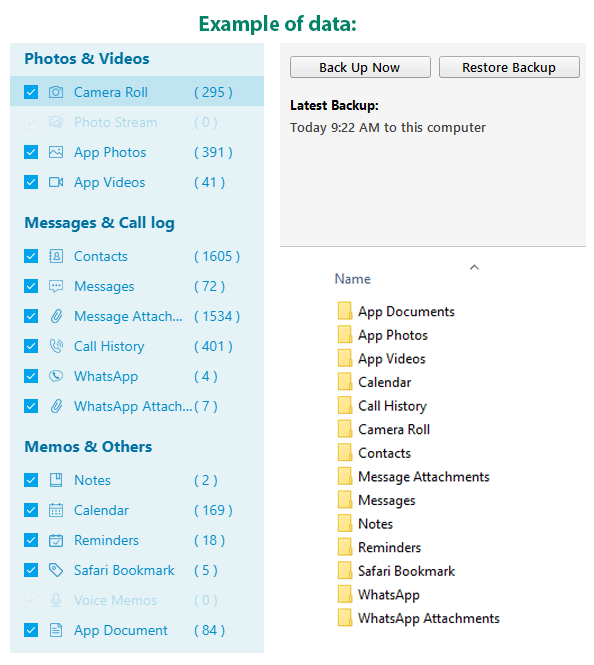Click the Safari Bookmark tag icon

56,570
